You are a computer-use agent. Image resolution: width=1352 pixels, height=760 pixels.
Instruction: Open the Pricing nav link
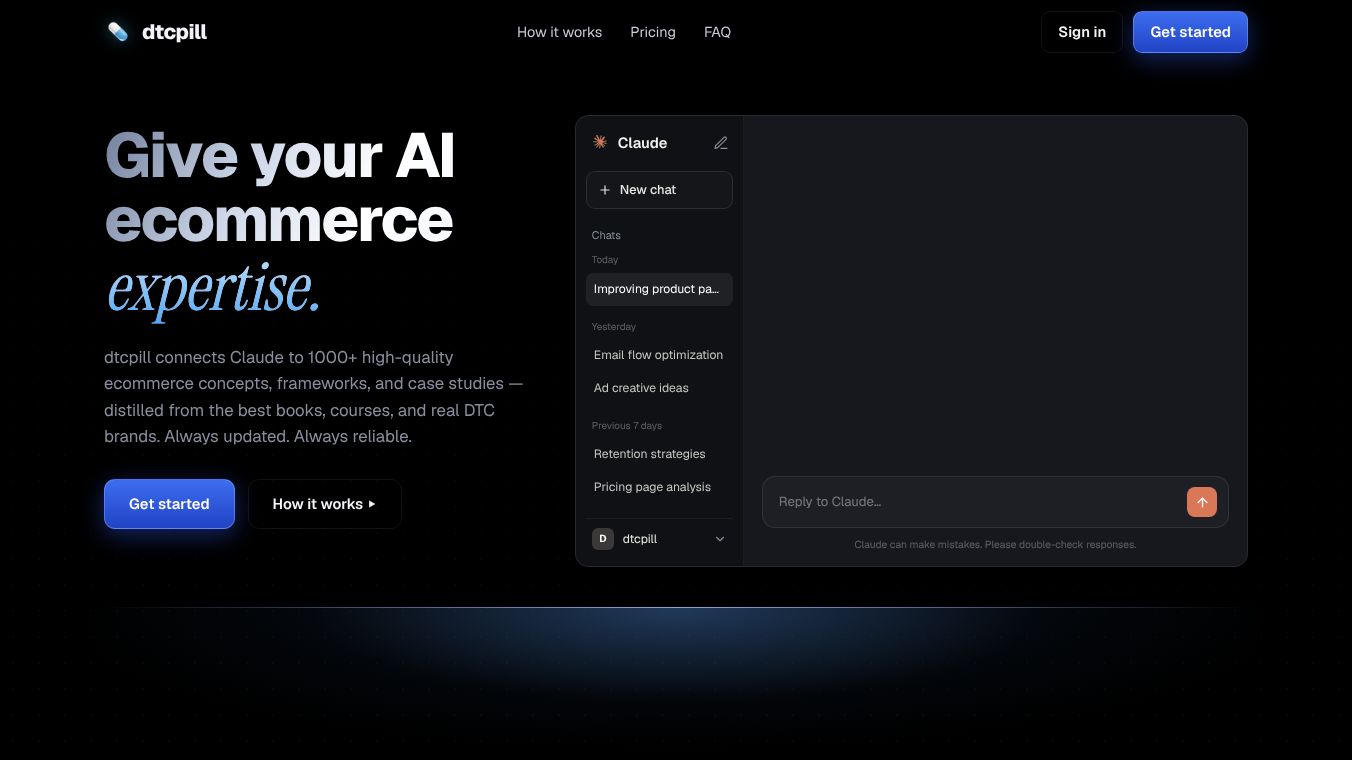(653, 32)
